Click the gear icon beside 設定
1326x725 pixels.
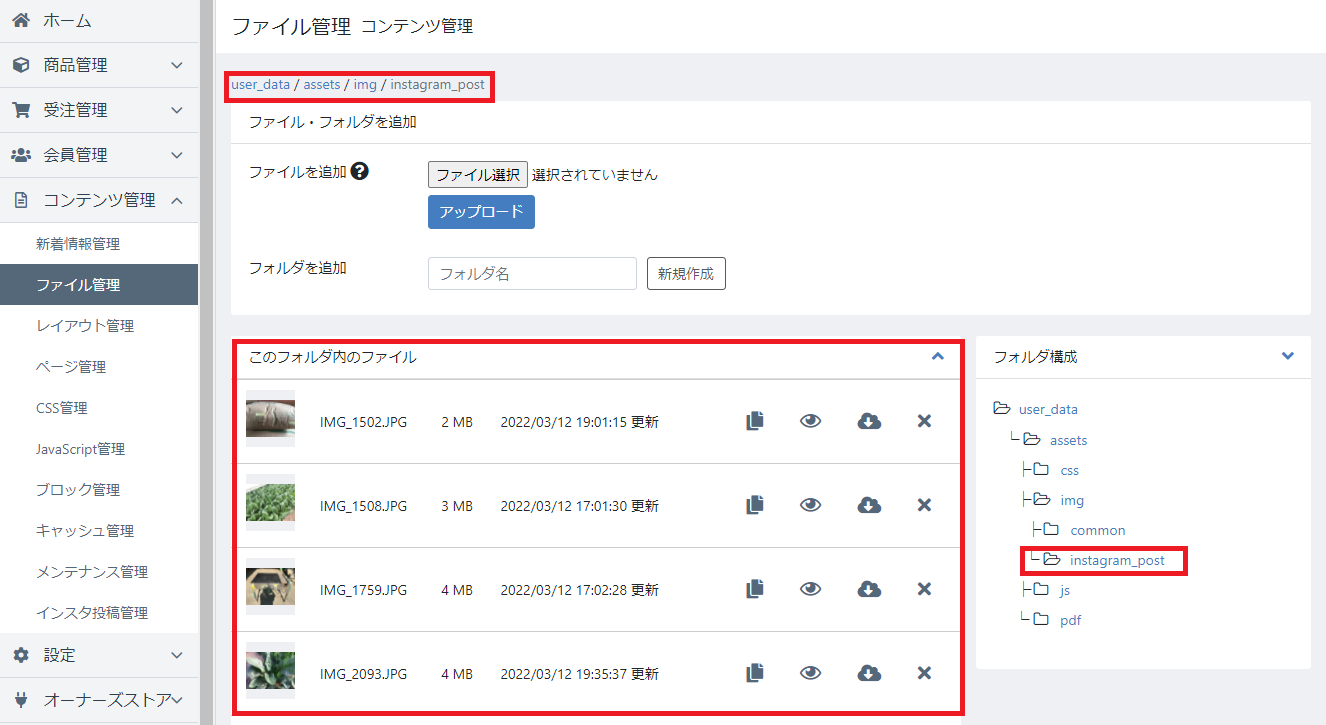[x=21, y=655]
